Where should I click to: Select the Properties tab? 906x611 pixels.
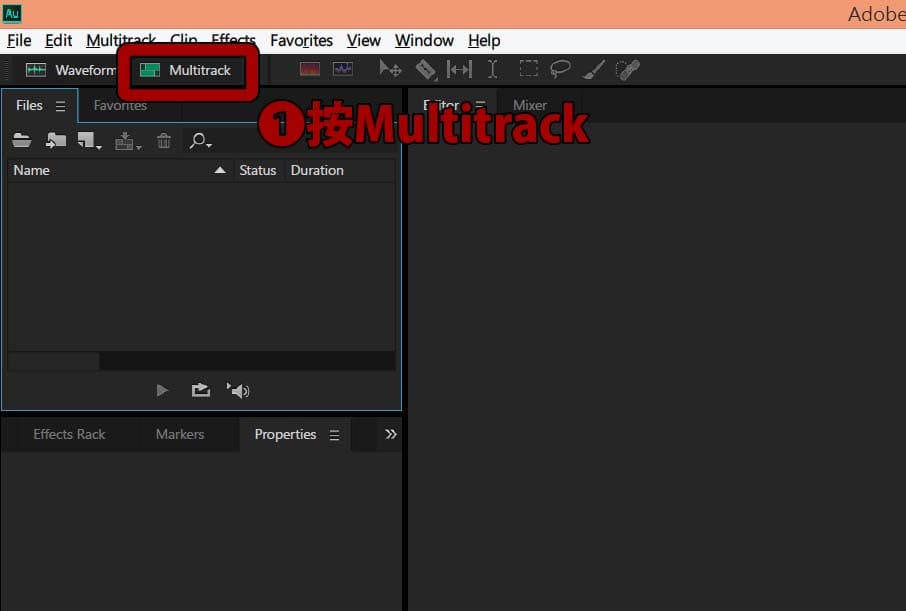[x=285, y=434]
